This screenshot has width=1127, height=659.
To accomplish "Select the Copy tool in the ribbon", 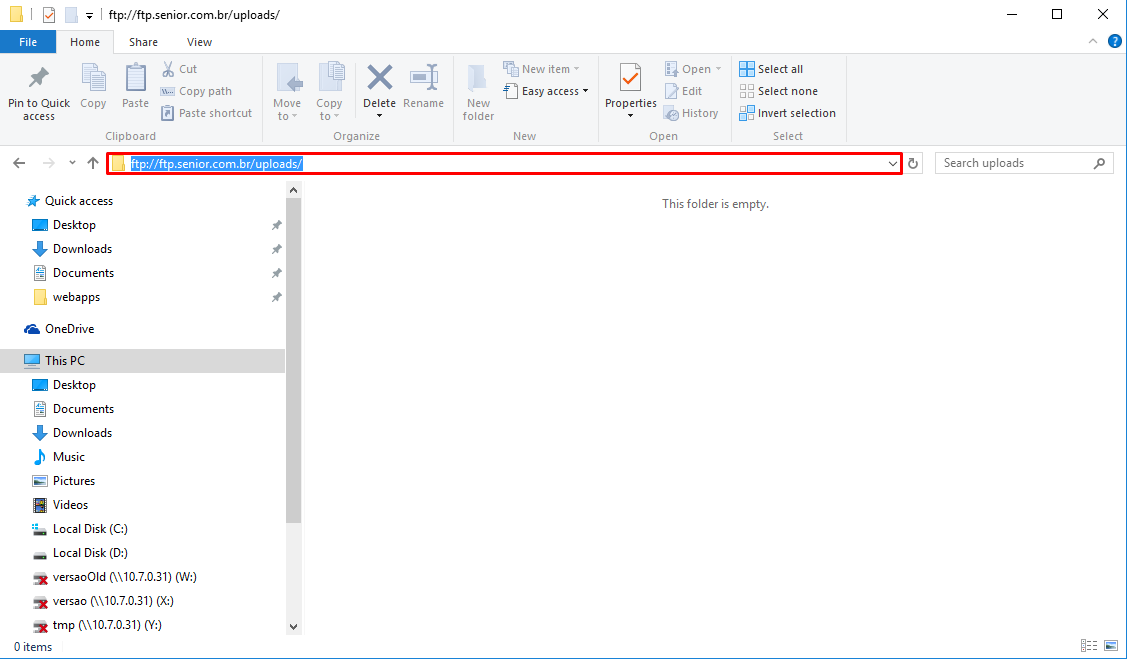I will pos(93,89).
